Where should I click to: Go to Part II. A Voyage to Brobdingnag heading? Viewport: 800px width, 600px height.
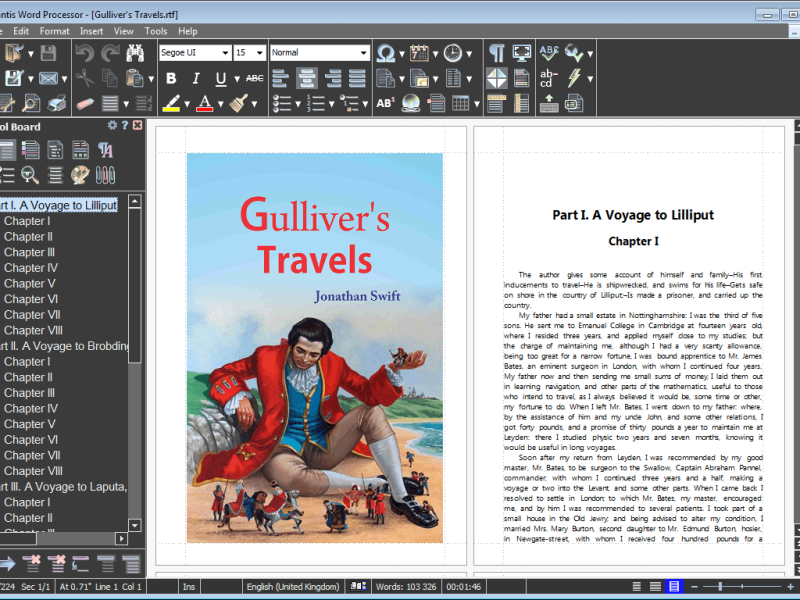(64, 346)
